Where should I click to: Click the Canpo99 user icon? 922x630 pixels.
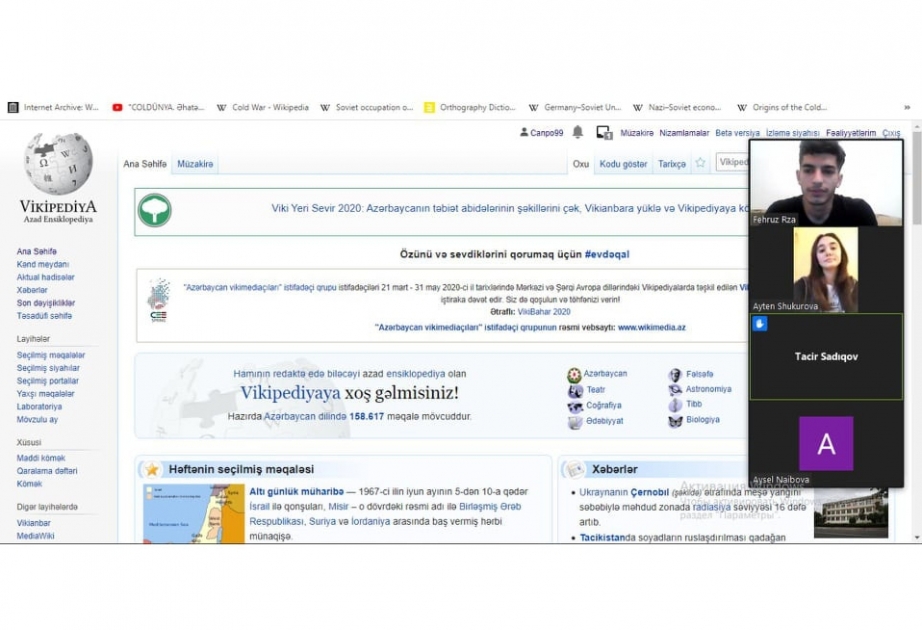524,132
